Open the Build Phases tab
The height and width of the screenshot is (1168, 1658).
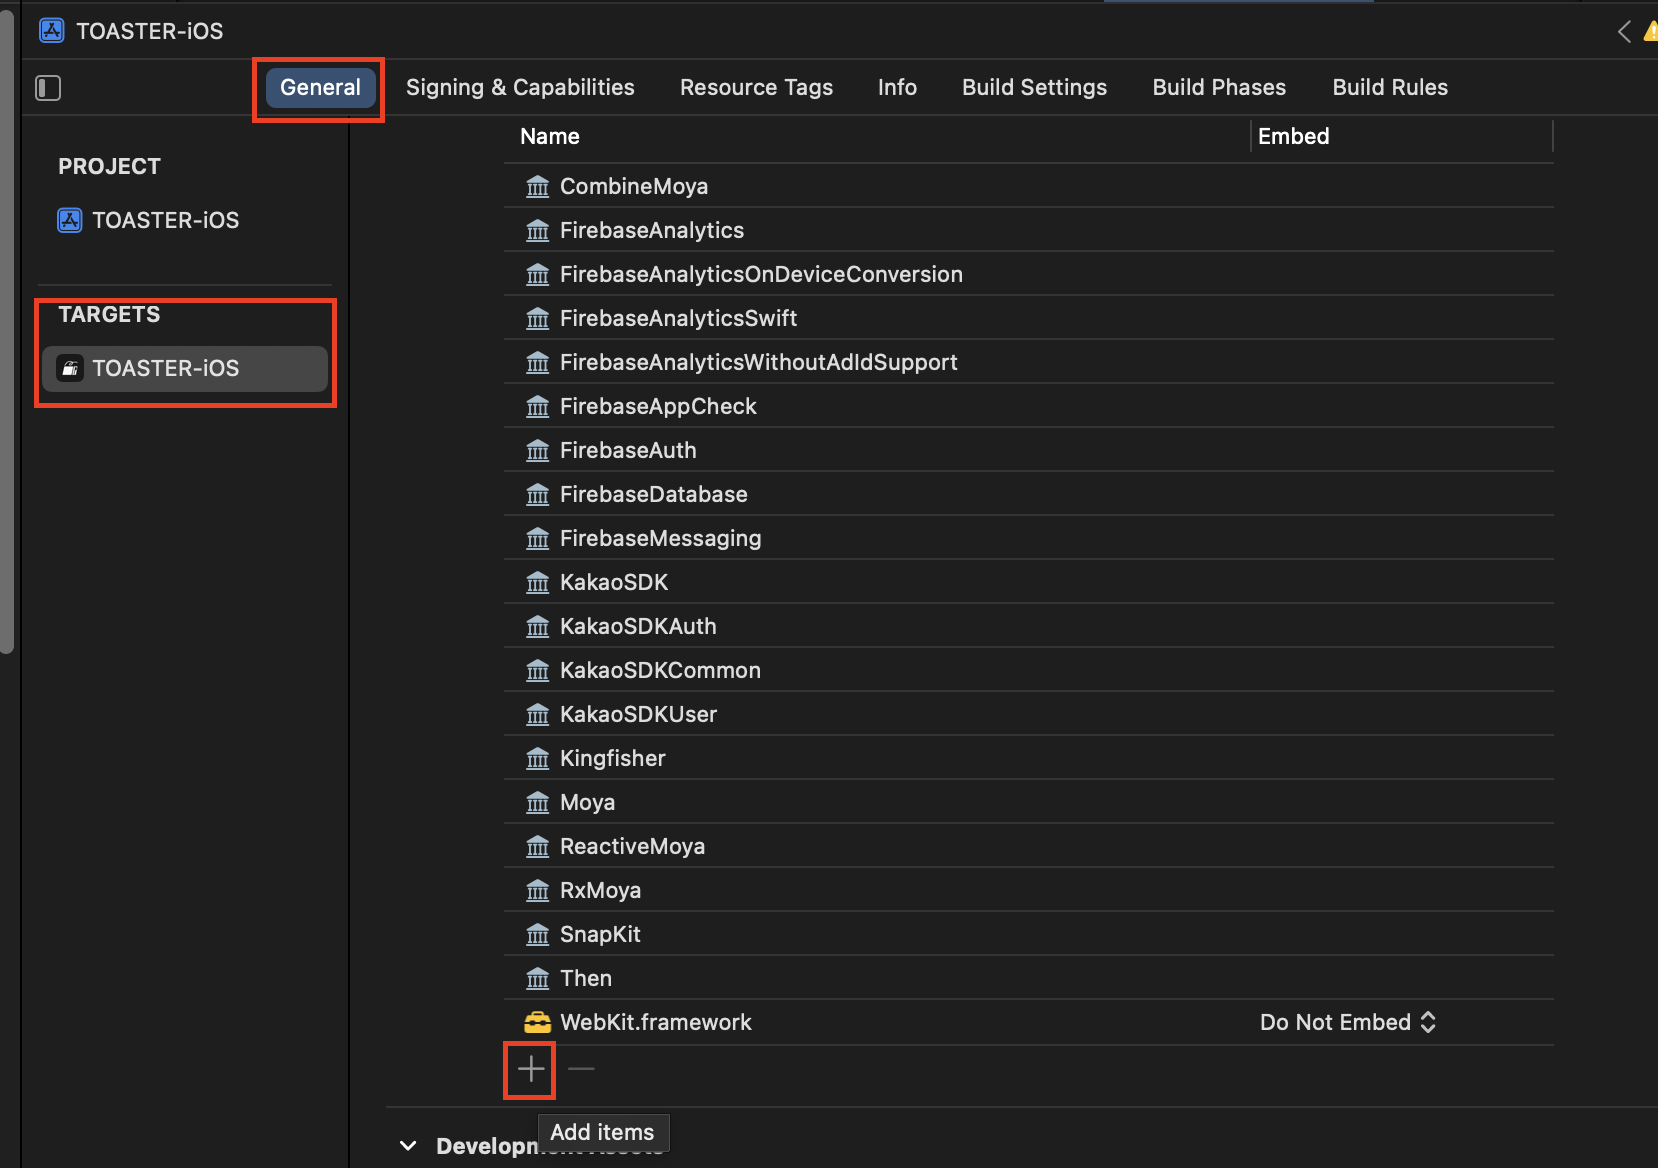(1219, 87)
